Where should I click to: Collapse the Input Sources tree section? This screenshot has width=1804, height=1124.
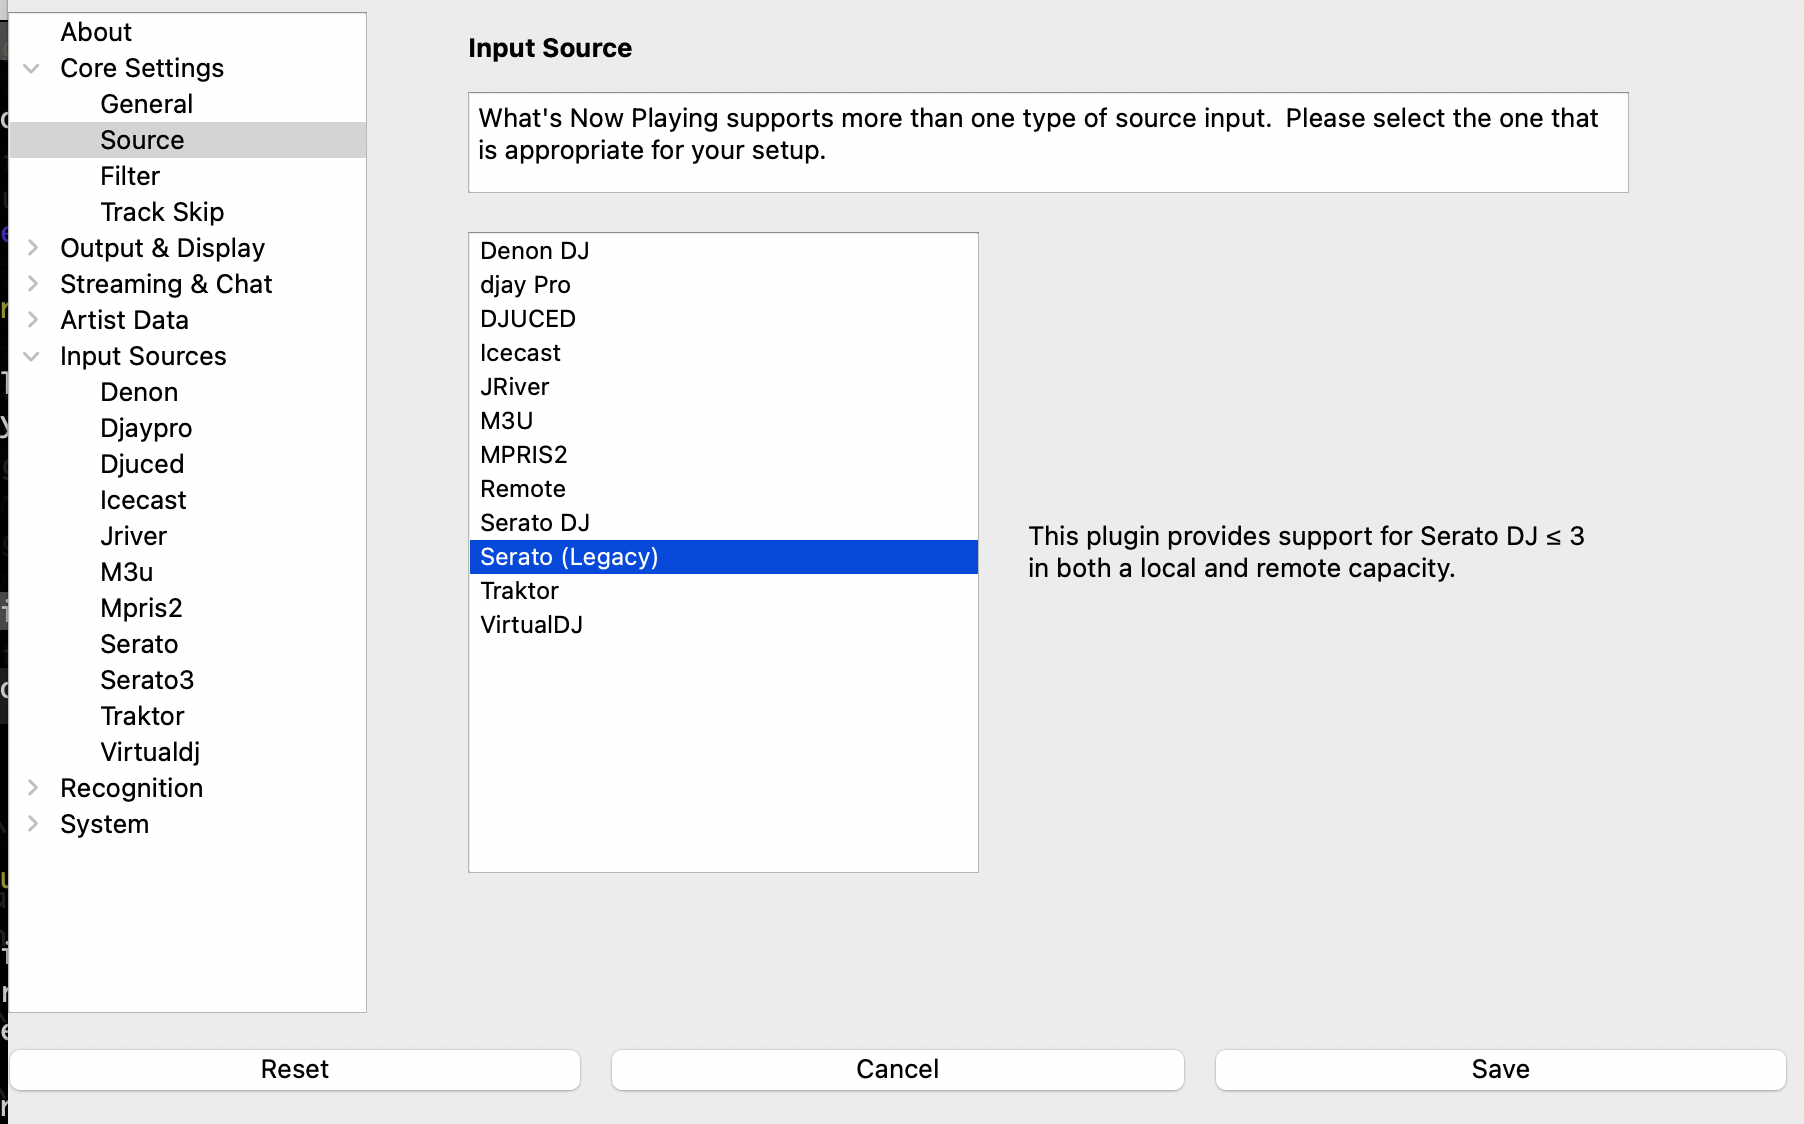(x=32, y=356)
